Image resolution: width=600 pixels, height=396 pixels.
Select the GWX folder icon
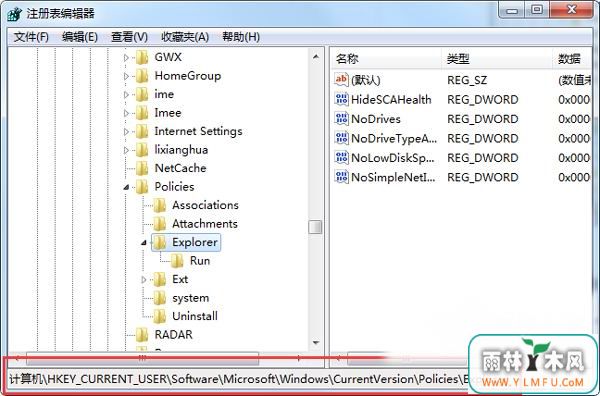(142, 57)
